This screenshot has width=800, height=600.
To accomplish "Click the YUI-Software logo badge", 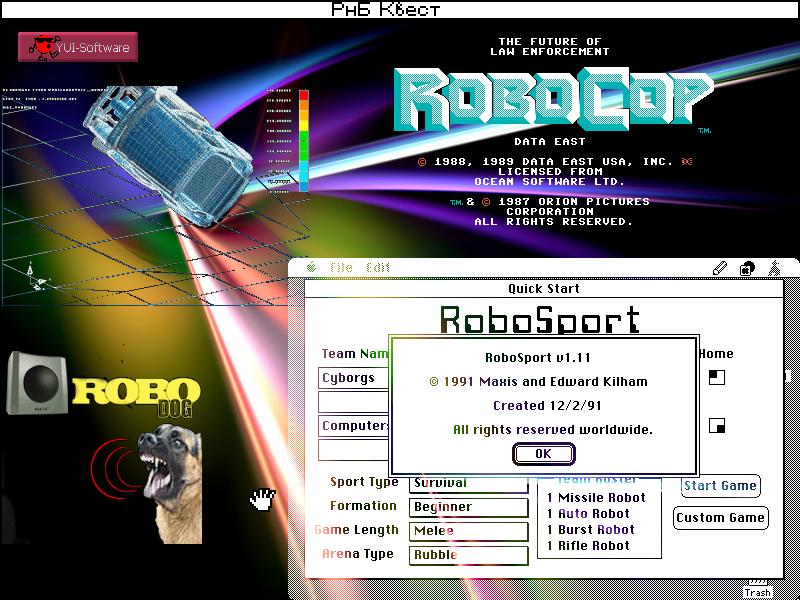I will (78, 46).
